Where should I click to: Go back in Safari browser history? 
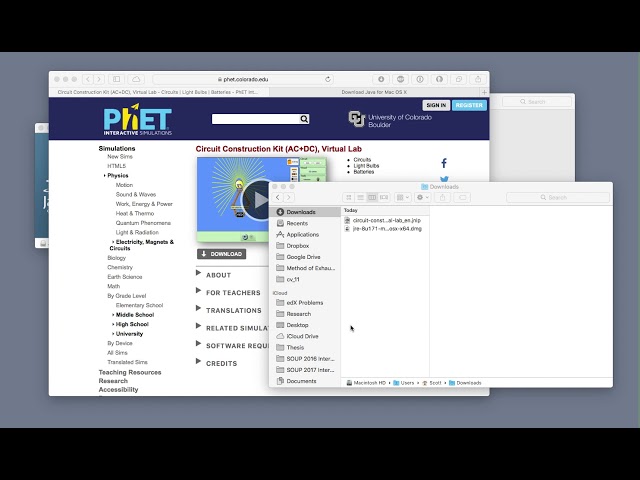coord(88,79)
